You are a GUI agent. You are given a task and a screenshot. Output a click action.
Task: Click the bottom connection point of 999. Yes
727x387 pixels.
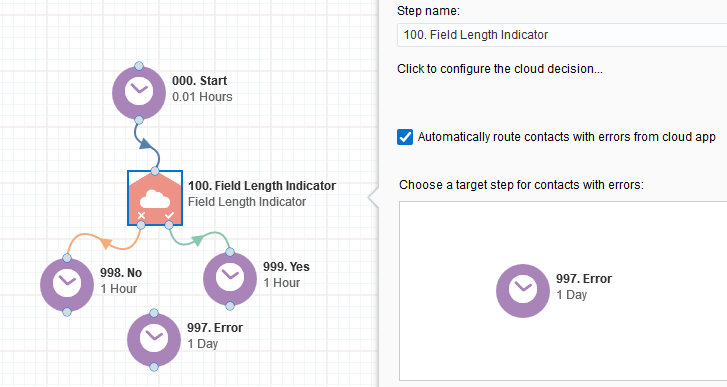tap(230, 306)
